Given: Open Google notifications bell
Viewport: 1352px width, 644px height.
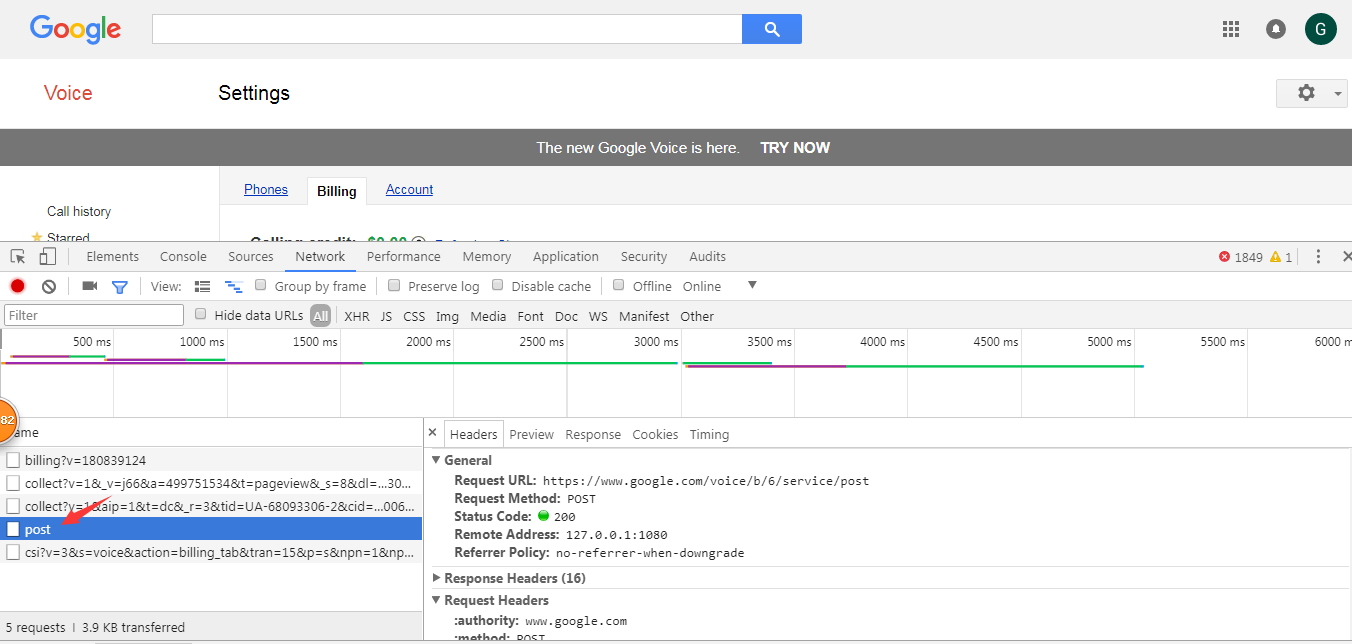Looking at the screenshot, I should [1276, 29].
